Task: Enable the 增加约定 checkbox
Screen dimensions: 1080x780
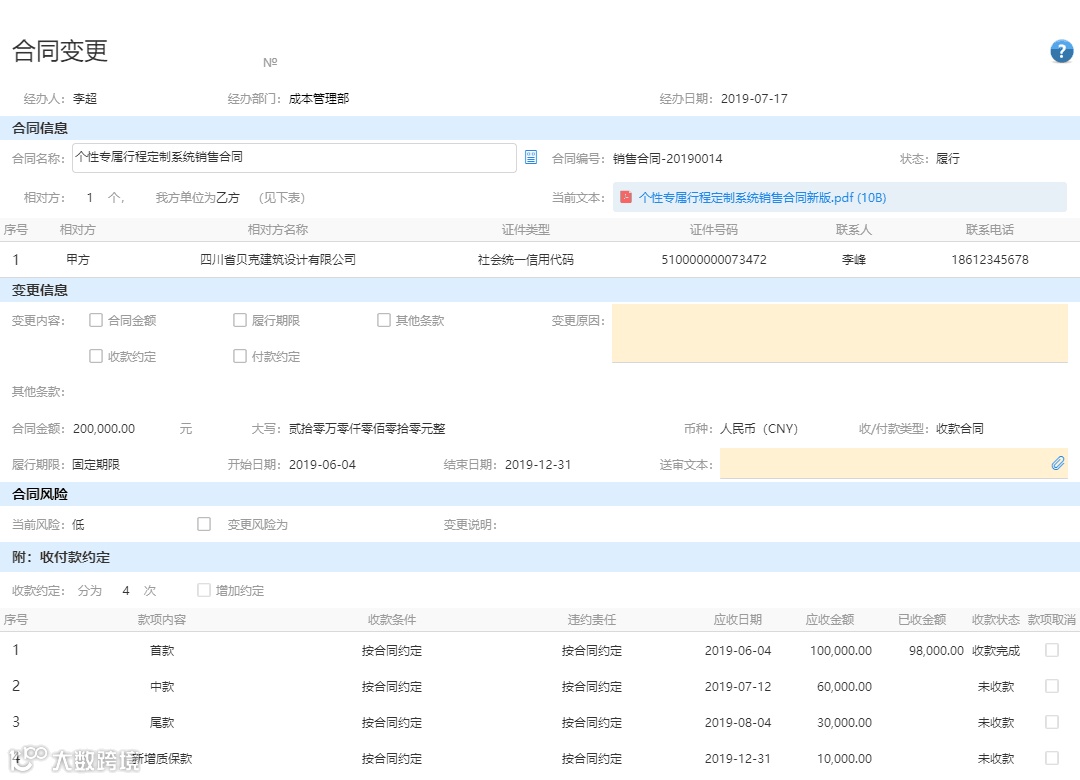Action: tap(204, 590)
